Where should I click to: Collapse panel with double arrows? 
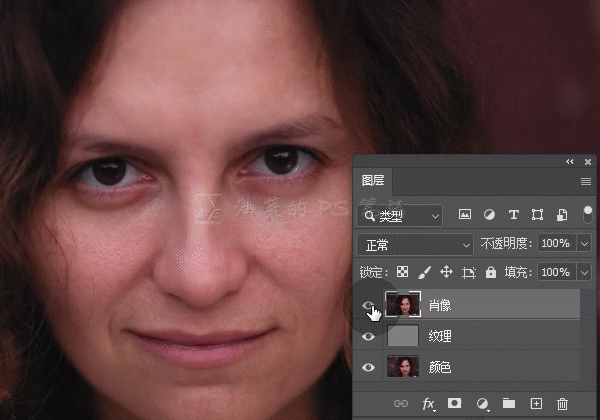pos(570,162)
